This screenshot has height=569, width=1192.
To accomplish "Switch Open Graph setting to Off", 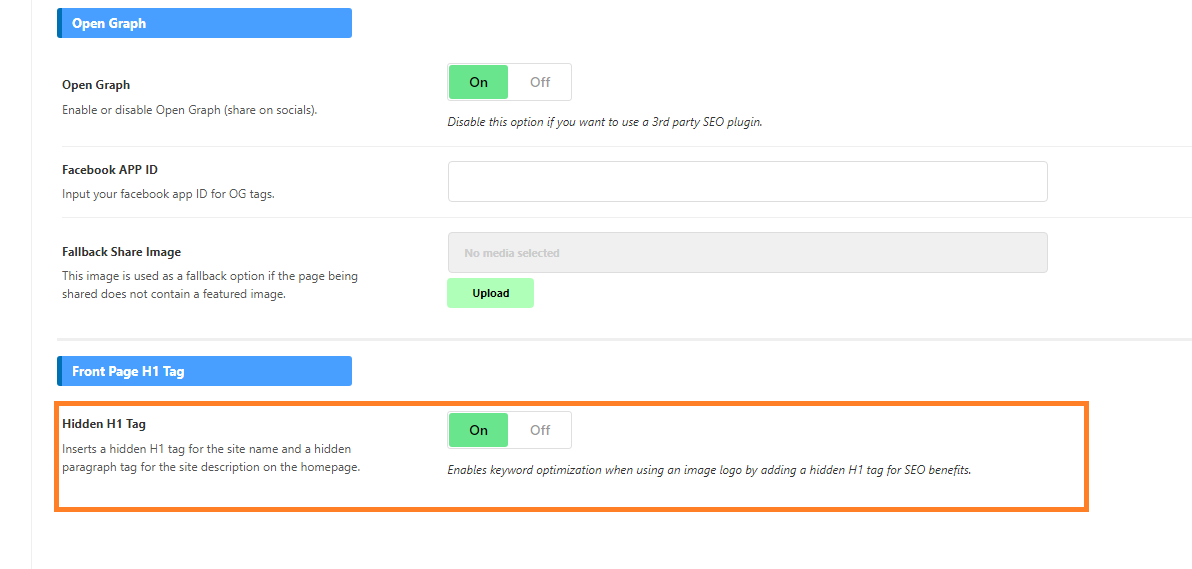I will pyautogui.click(x=540, y=82).
